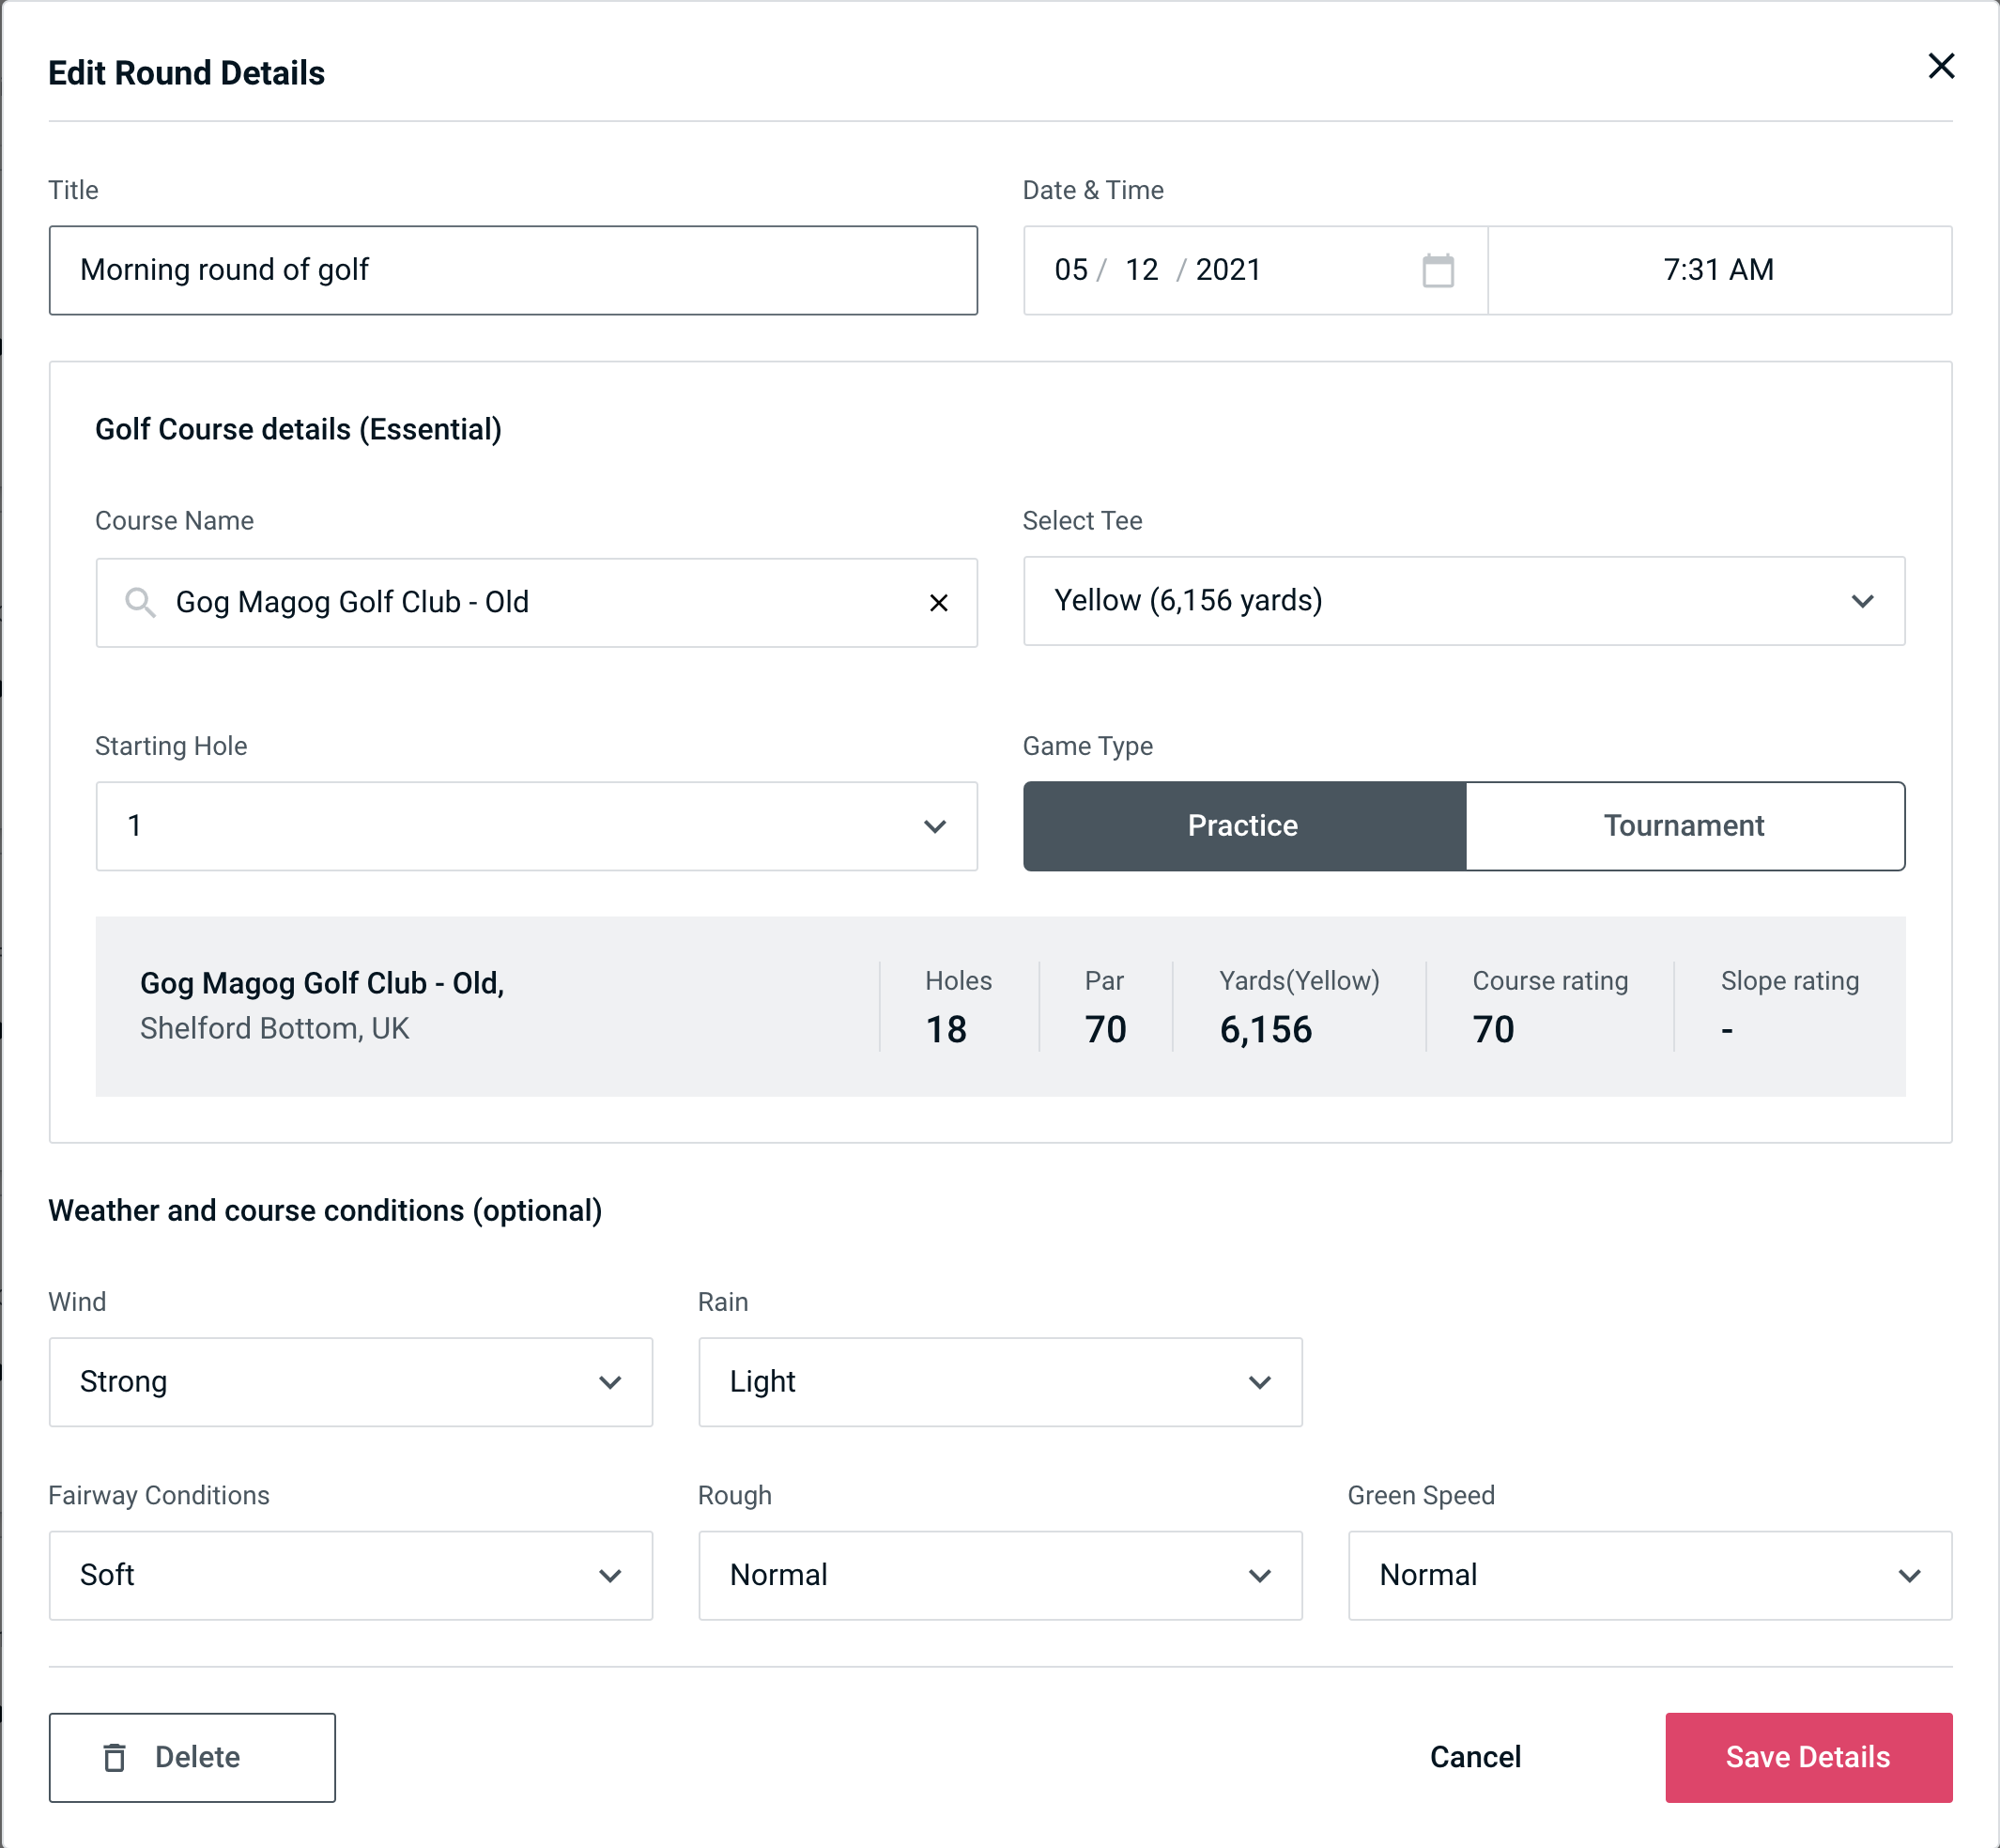Click Save Details button
The width and height of the screenshot is (2000, 1848).
1808,1756
